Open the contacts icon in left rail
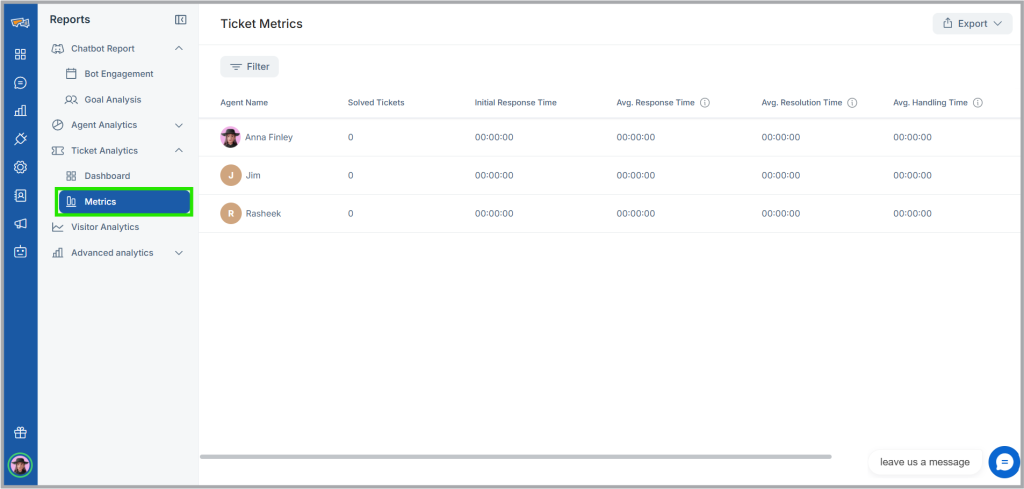Viewport: 1024px width, 489px height. [20, 195]
